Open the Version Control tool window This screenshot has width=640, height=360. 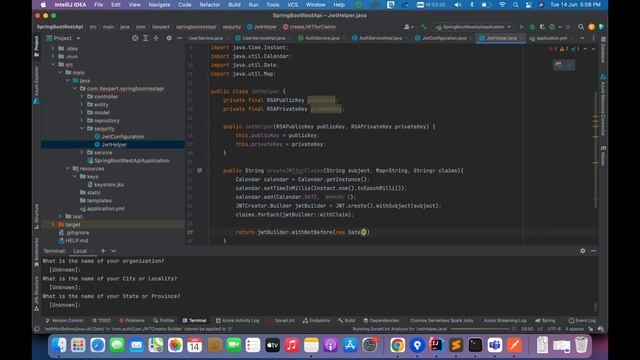coord(64,320)
